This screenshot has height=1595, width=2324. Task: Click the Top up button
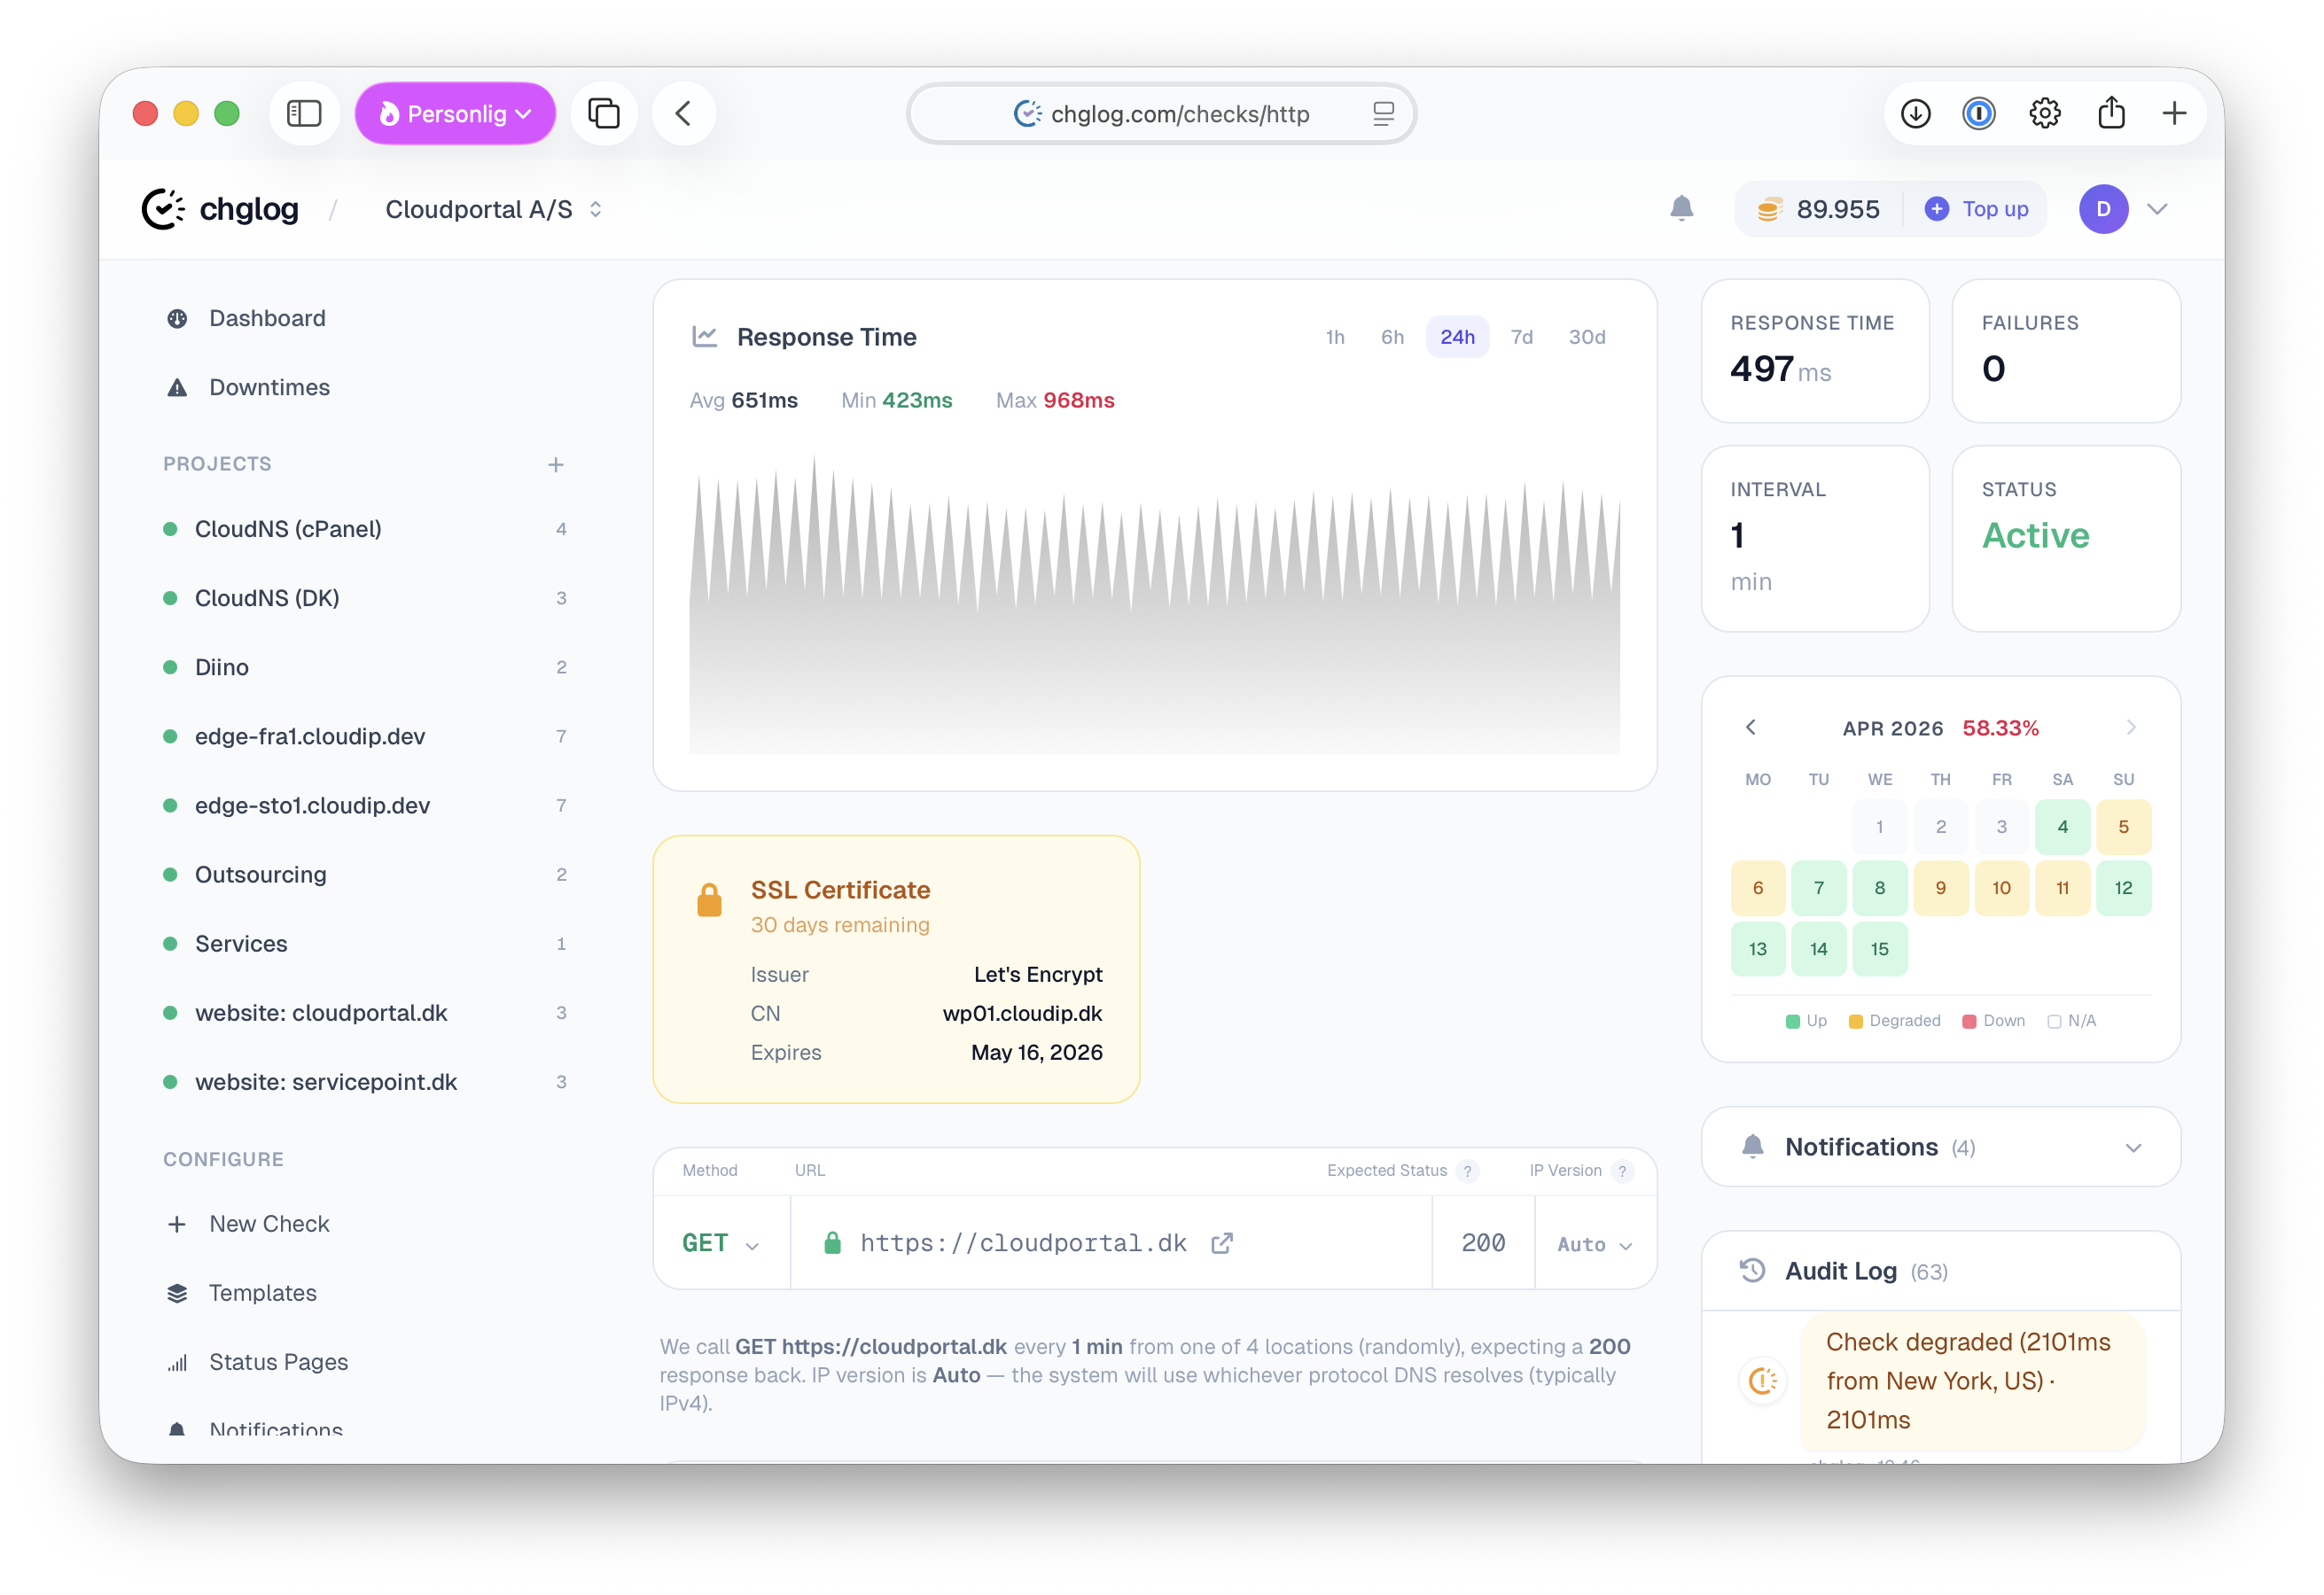tap(1977, 209)
